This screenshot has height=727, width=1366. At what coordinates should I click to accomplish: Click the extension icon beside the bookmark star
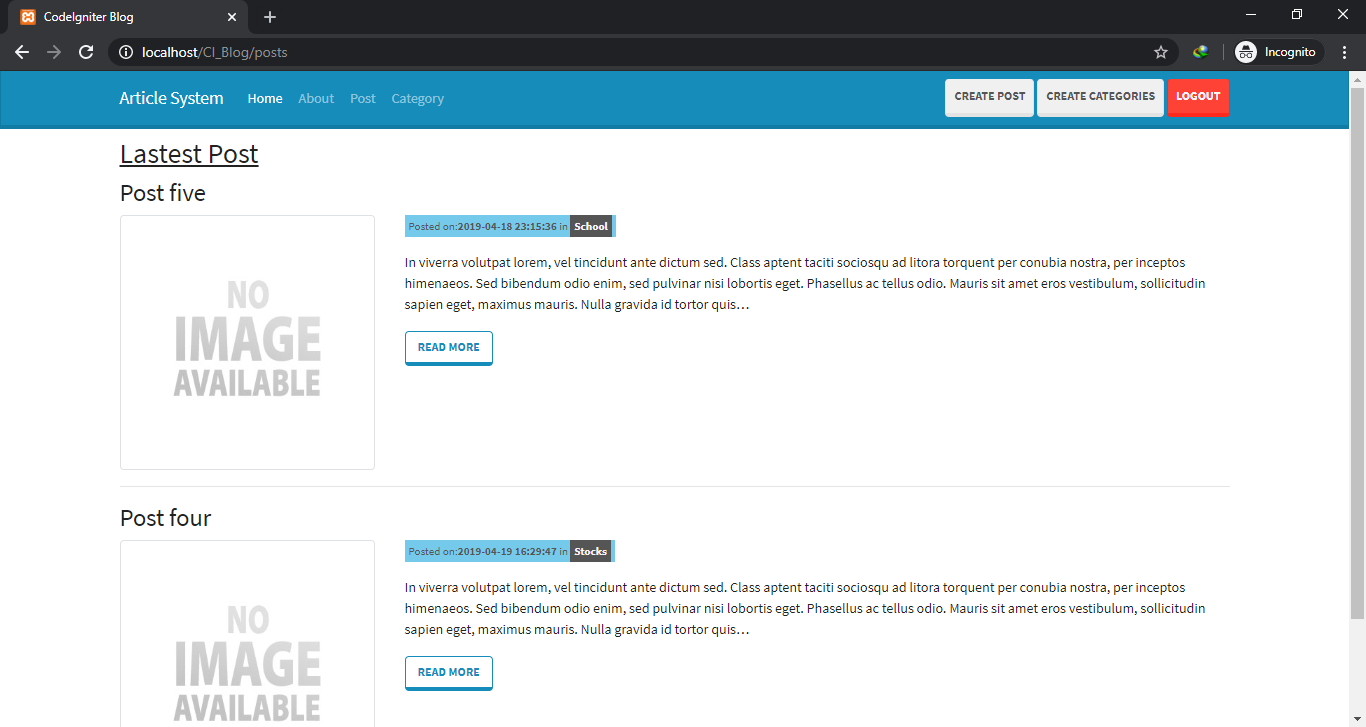point(1200,52)
